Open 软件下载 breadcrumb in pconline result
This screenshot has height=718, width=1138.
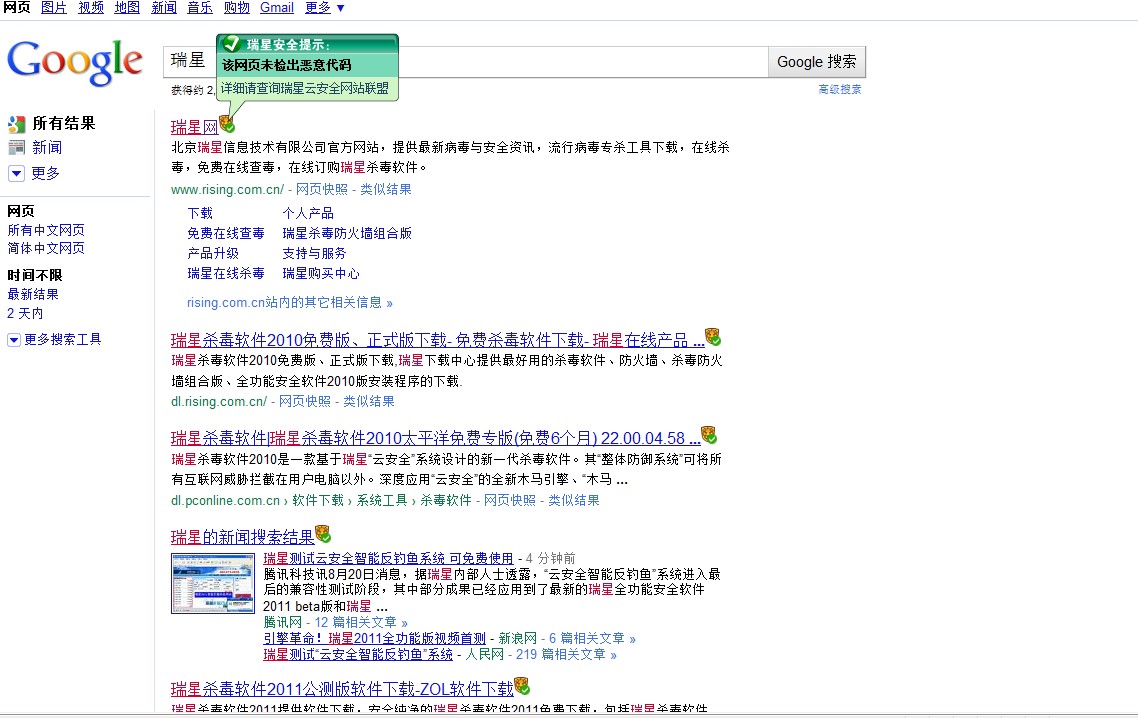[318, 500]
